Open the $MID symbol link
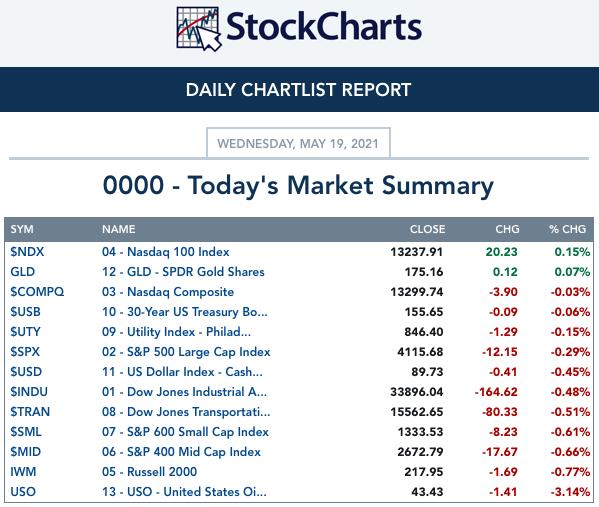Image resolution: width=599 pixels, height=507 pixels. 26,452
